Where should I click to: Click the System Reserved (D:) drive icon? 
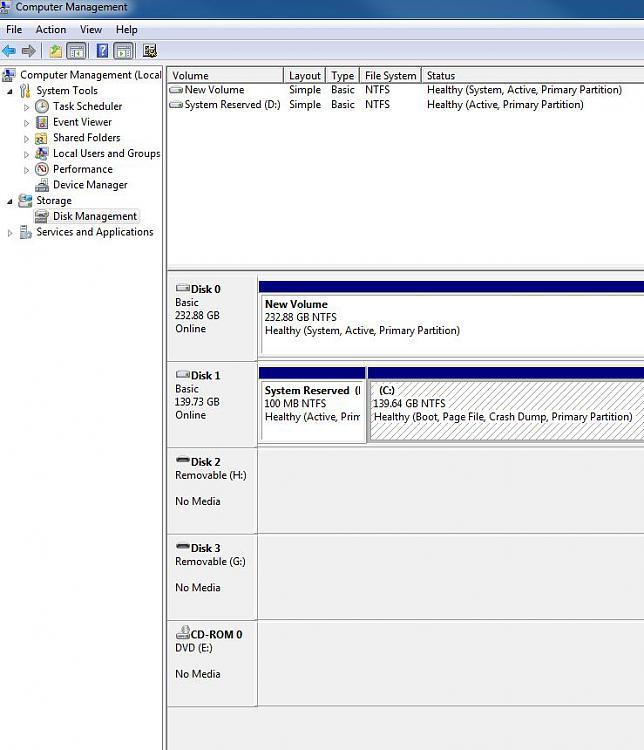coord(176,104)
